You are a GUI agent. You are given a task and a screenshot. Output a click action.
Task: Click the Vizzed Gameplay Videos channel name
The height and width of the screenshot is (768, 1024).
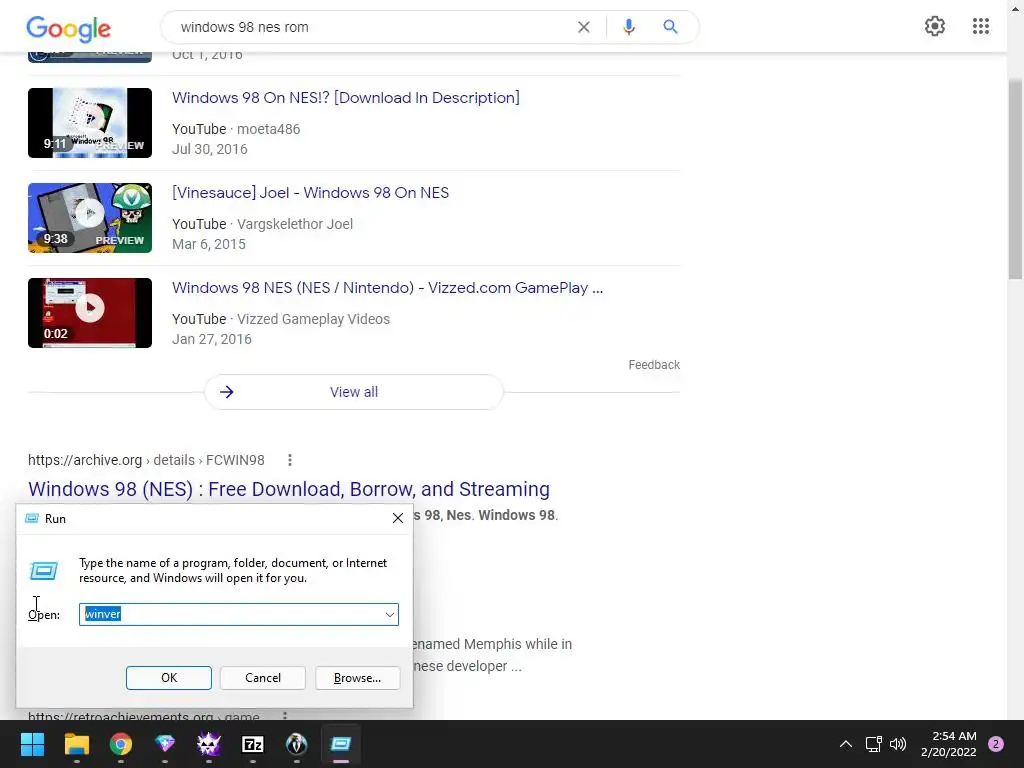tap(313, 319)
